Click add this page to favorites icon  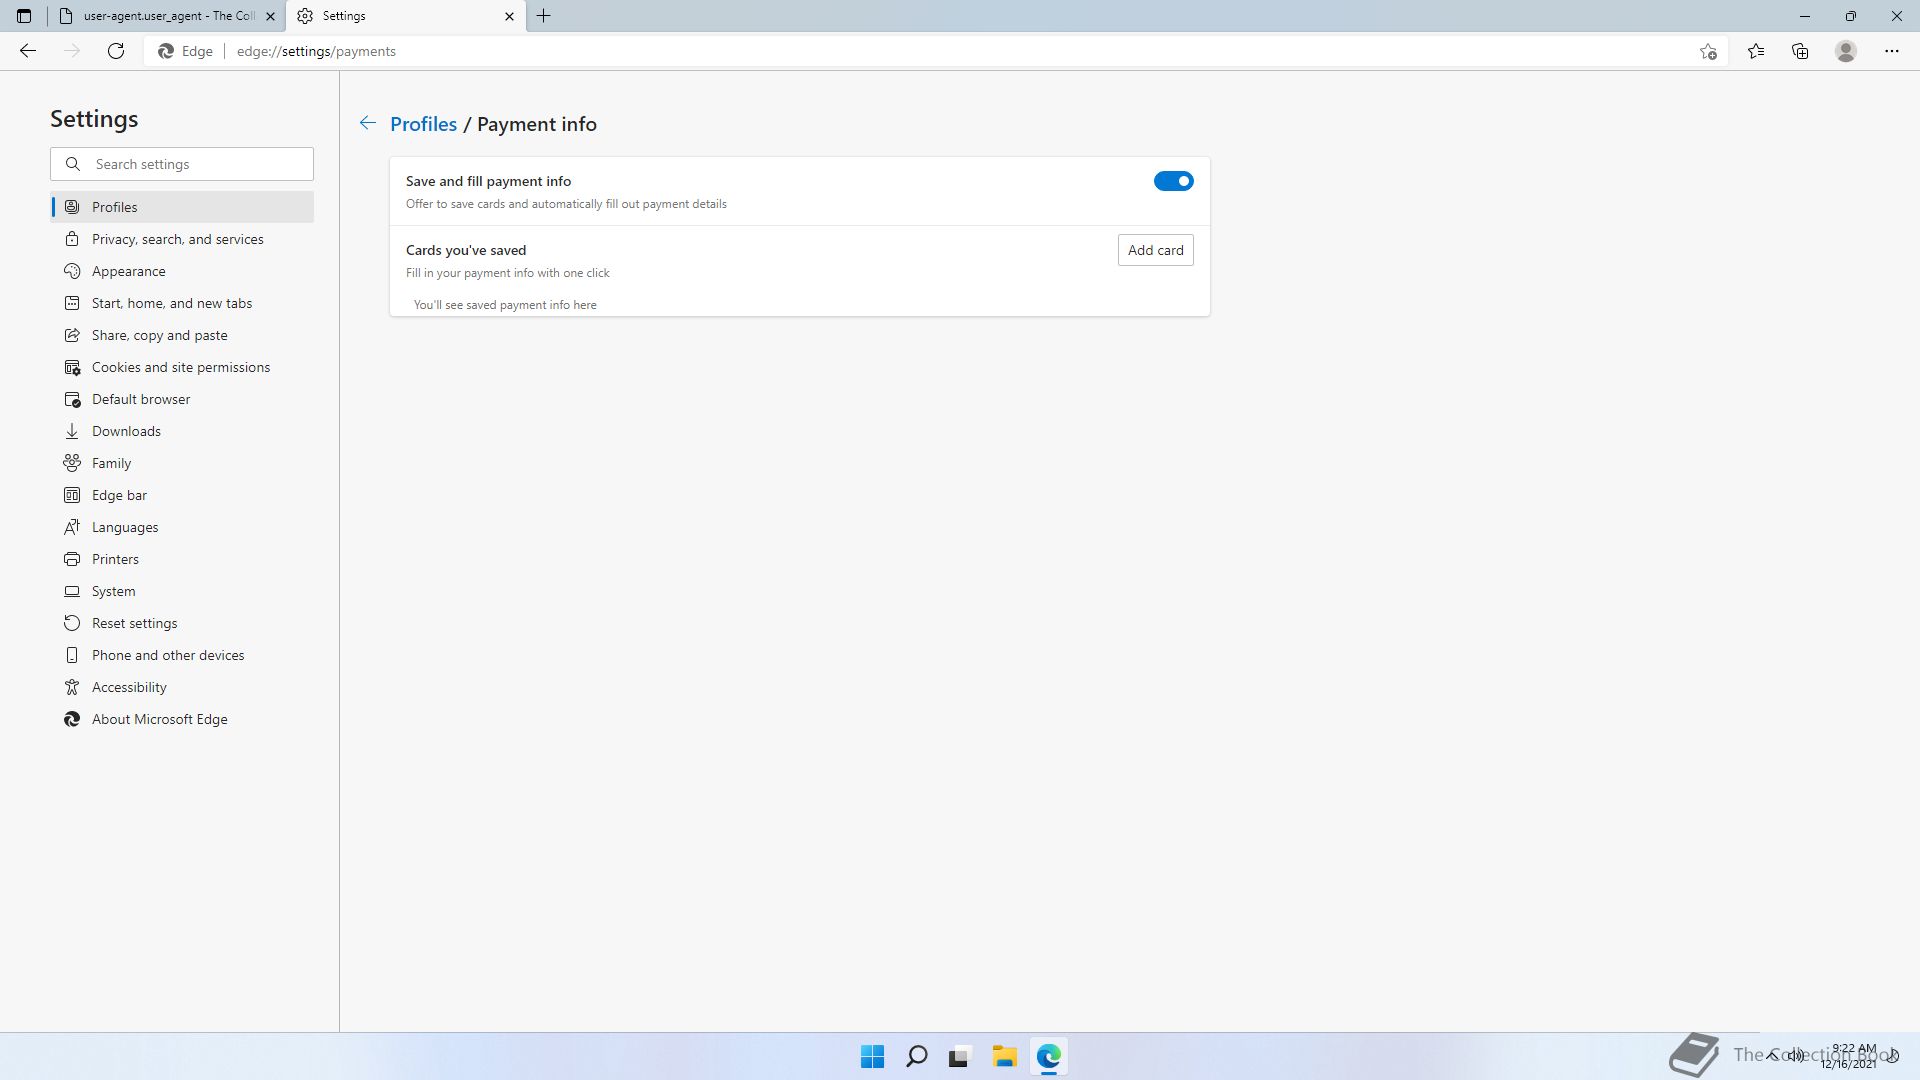[x=1708, y=51]
